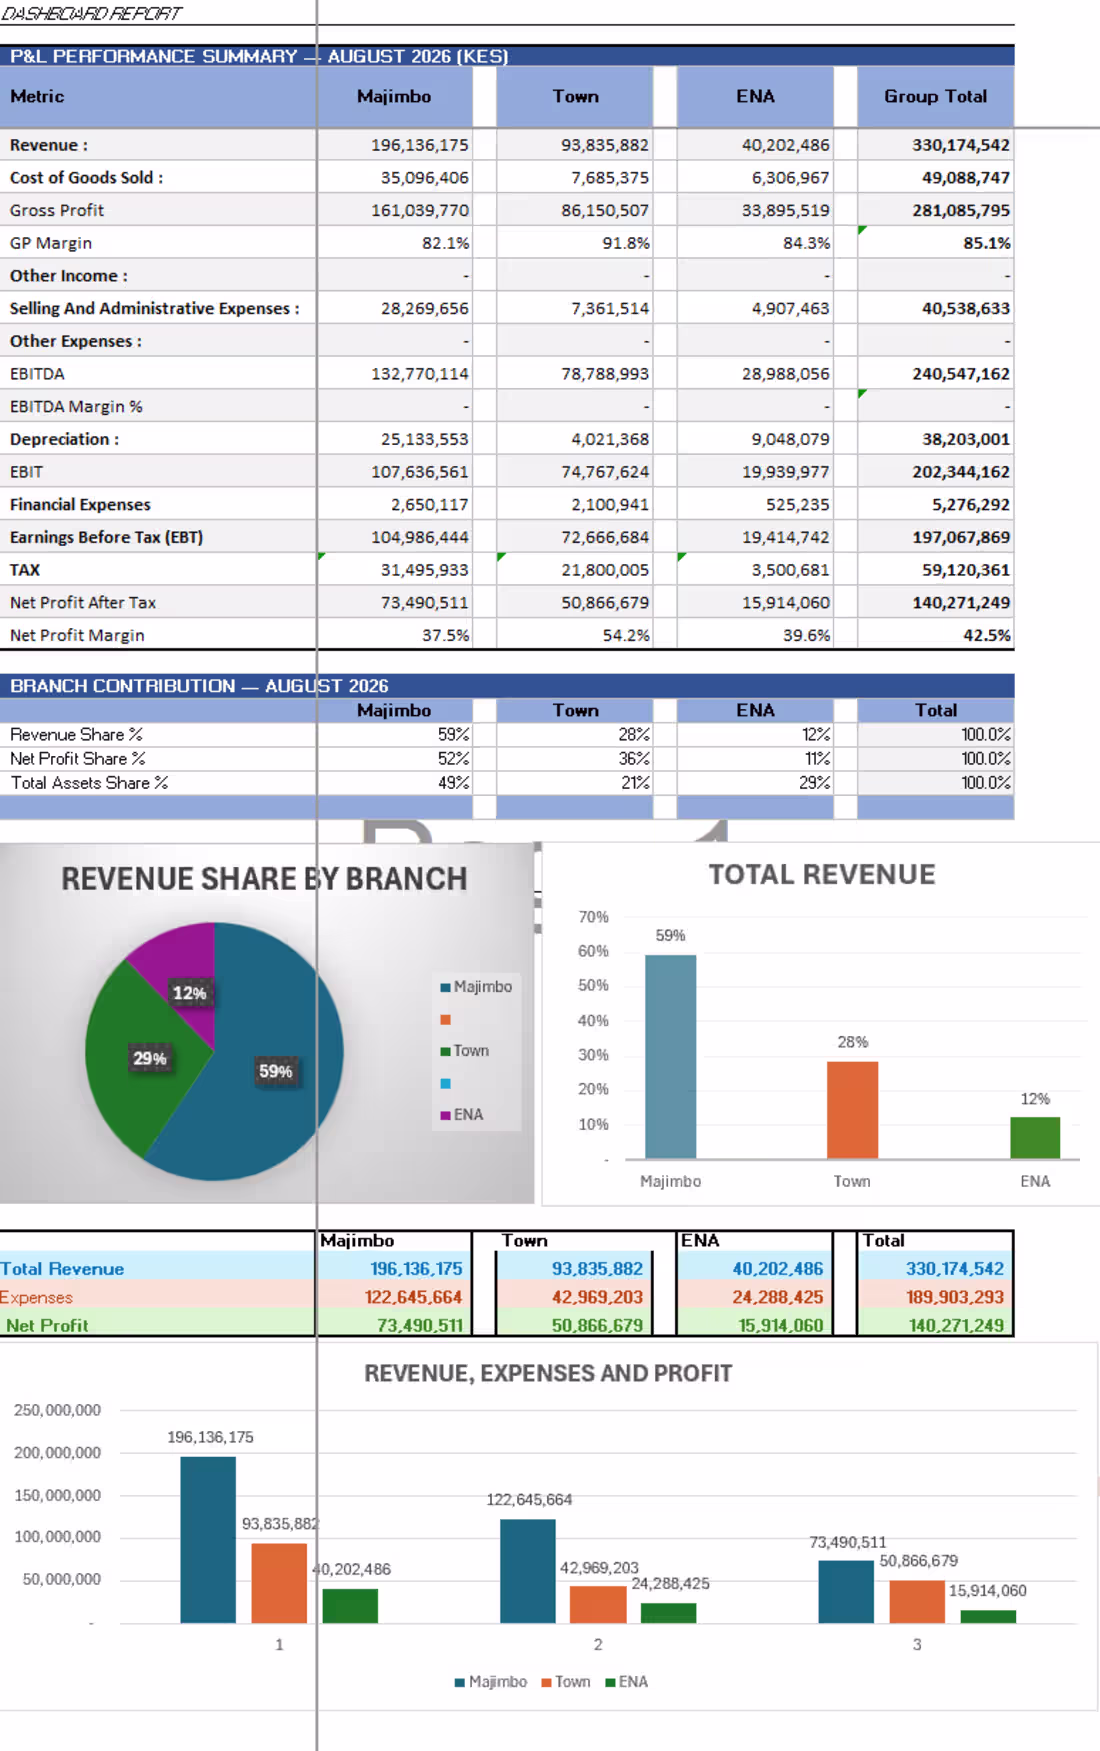Screen dimensions: 1100x1751
Task: Select 'Selling And Administrative Expenses :' label
Action: point(155,308)
